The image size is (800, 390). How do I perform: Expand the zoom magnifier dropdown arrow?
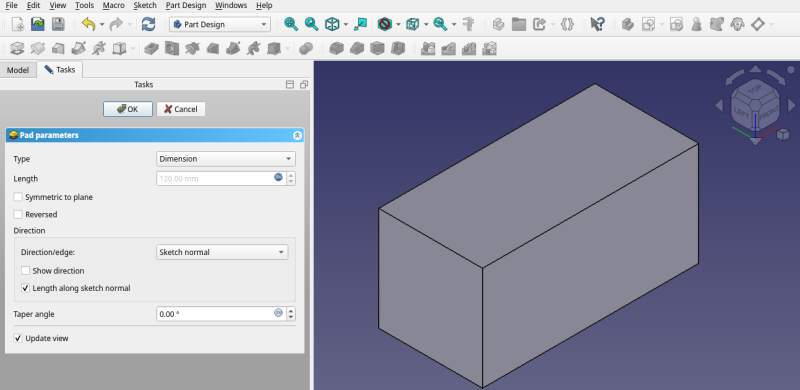pos(454,24)
